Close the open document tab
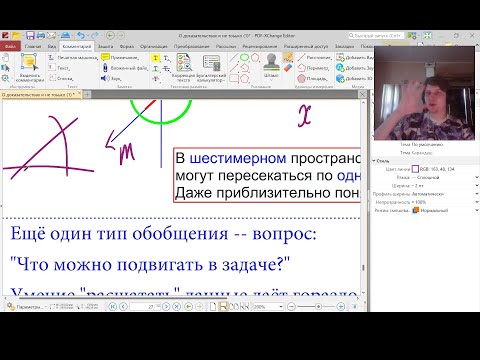This screenshot has height=360, width=480. [79, 94]
